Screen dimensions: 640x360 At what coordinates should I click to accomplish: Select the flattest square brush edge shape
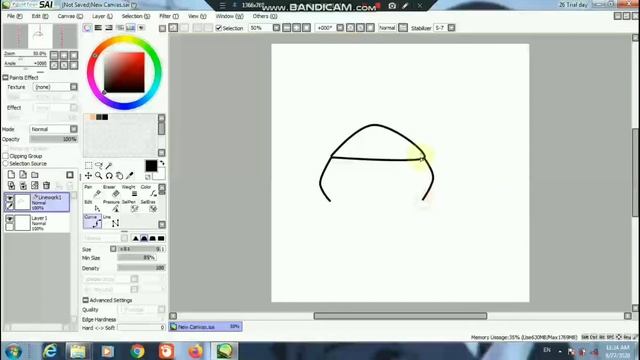161,238
